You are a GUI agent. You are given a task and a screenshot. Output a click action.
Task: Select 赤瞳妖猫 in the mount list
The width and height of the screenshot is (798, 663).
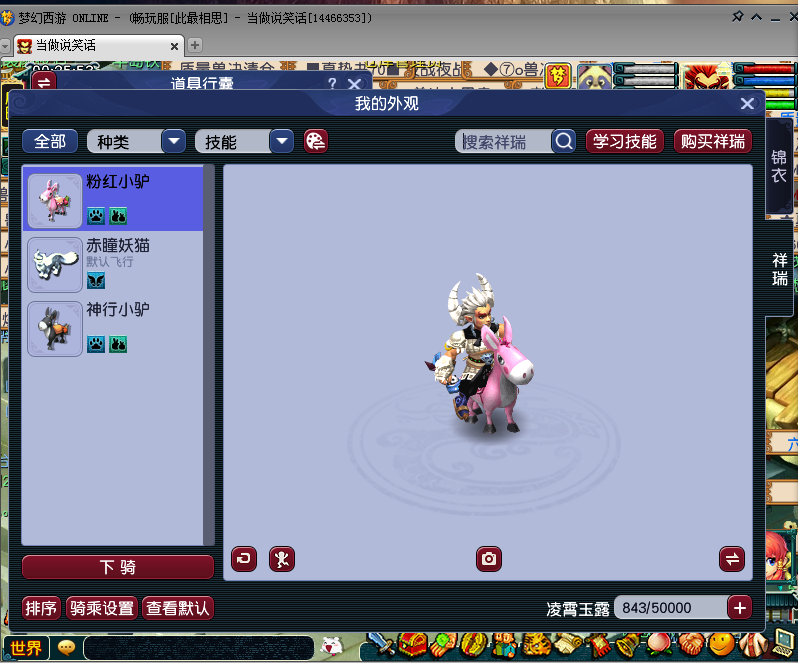pos(113,265)
